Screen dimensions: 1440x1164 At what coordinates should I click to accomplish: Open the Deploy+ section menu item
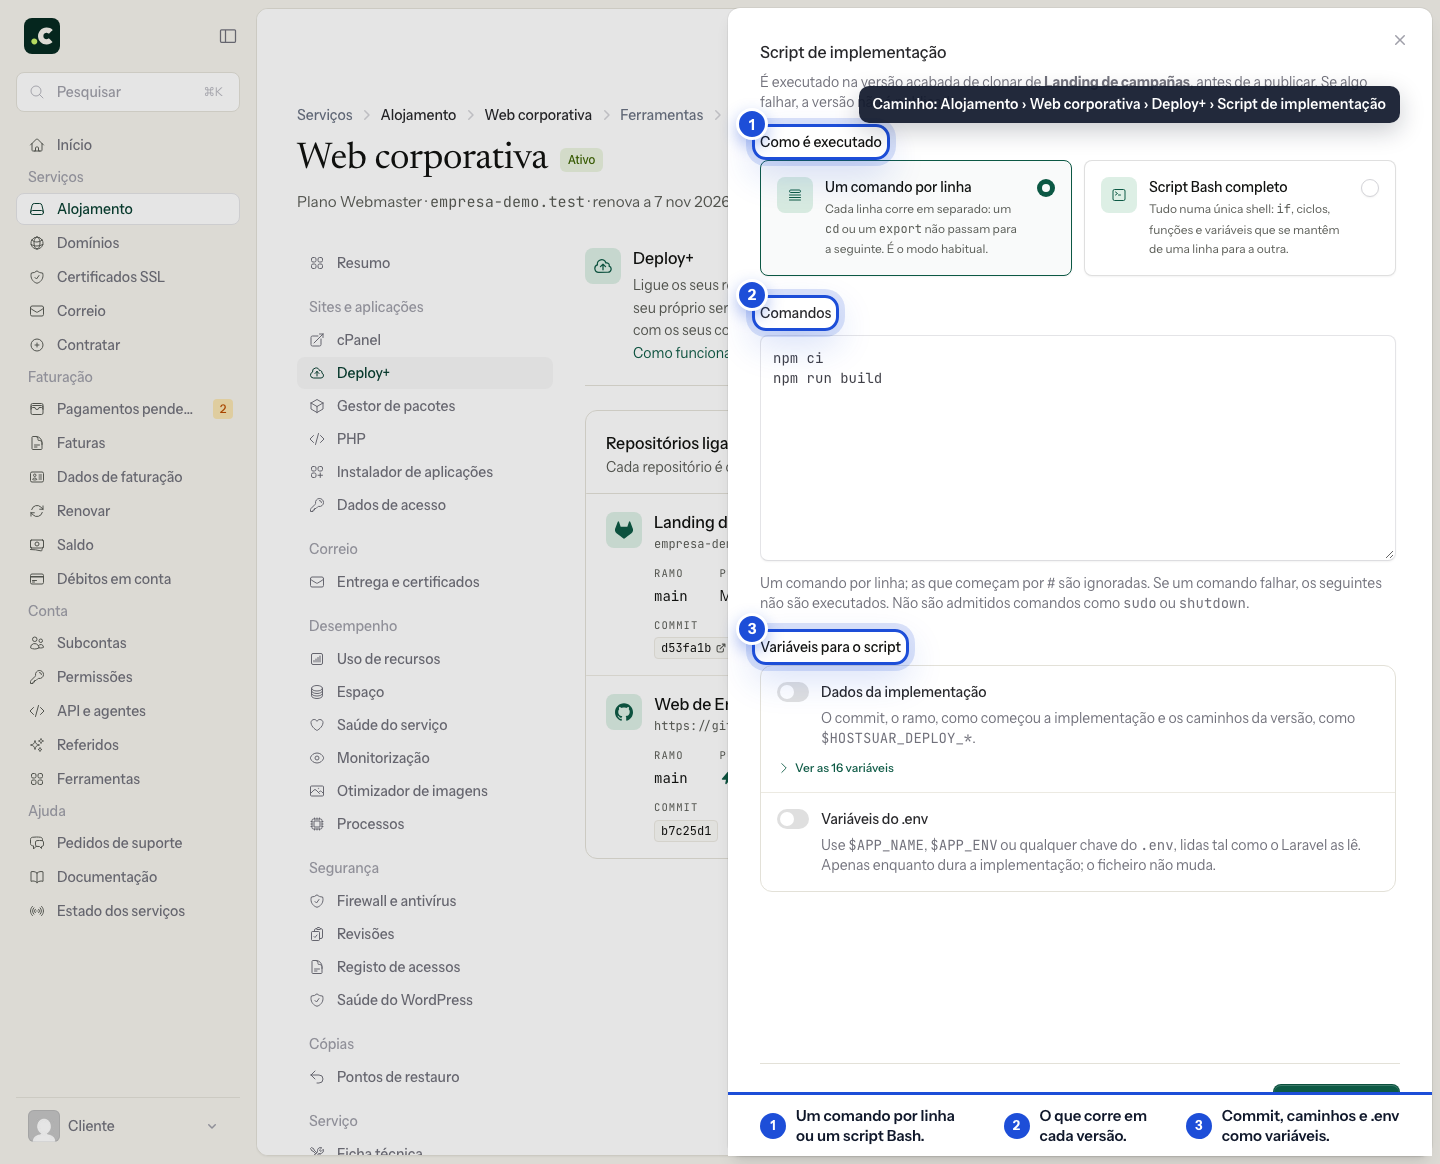coord(425,373)
